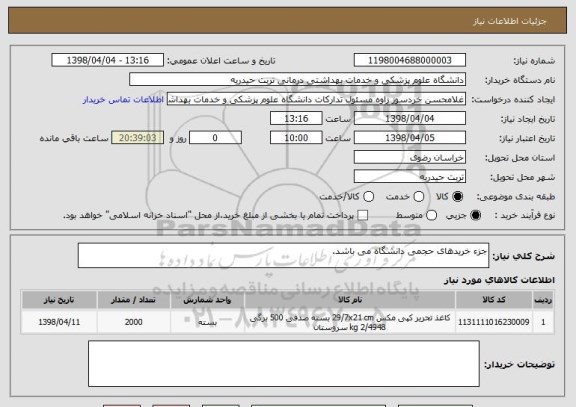
Task: Click the remaining days field showing 0
Action: point(215,138)
